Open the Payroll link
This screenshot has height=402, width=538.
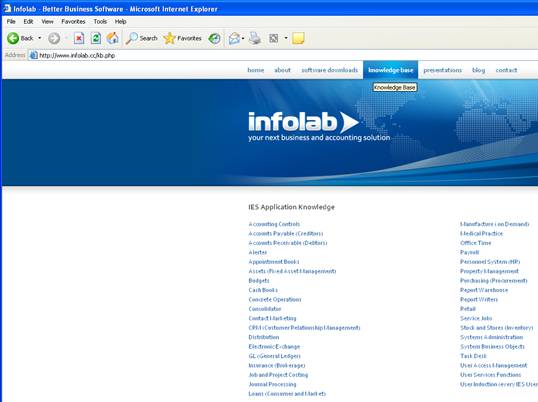pyautogui.click(x=469, y=252)
